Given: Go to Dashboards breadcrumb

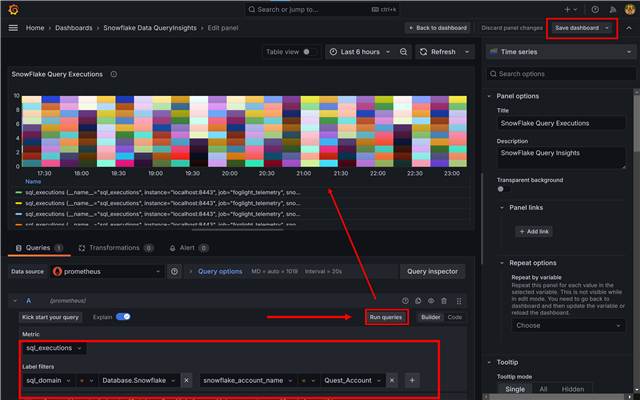Looking at the screenshot, I should (74, 28).
